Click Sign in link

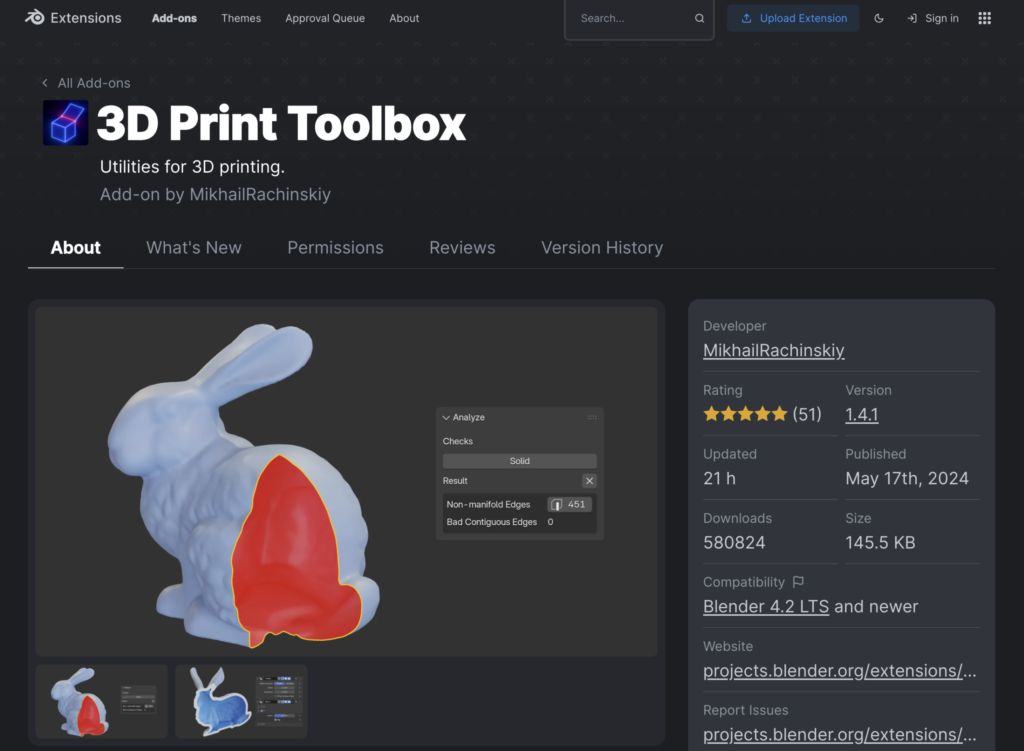coord(933,18)
